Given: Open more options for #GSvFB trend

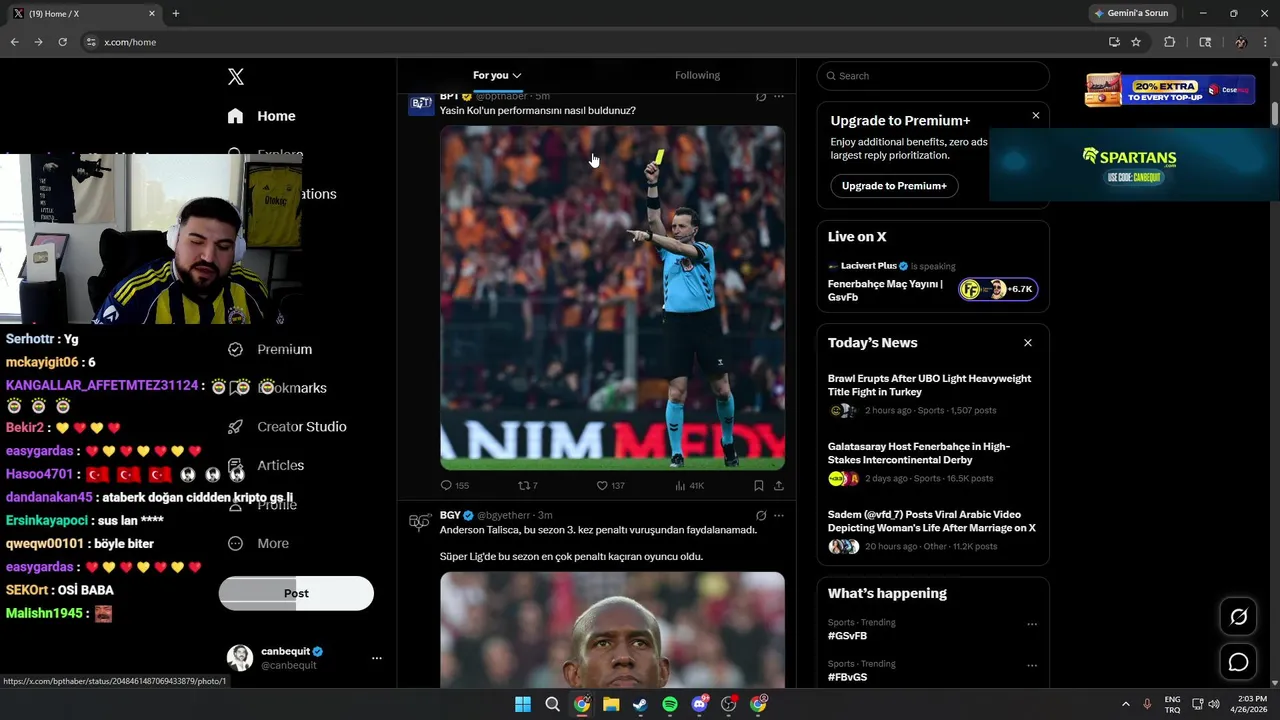Looking at the screenshot, I should point(1032,624).
